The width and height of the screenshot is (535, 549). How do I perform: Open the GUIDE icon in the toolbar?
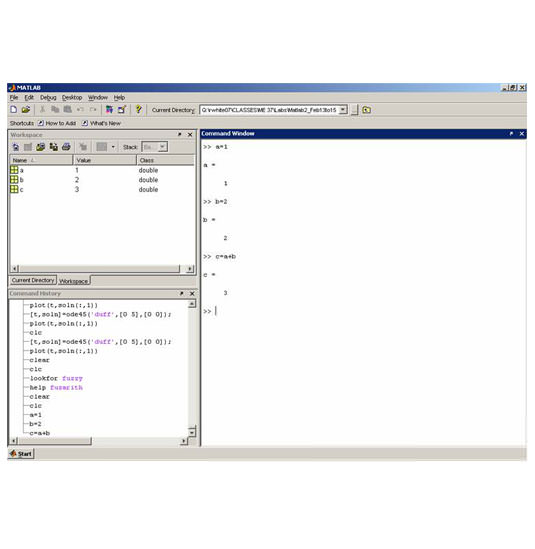click(x=122, y=110)
